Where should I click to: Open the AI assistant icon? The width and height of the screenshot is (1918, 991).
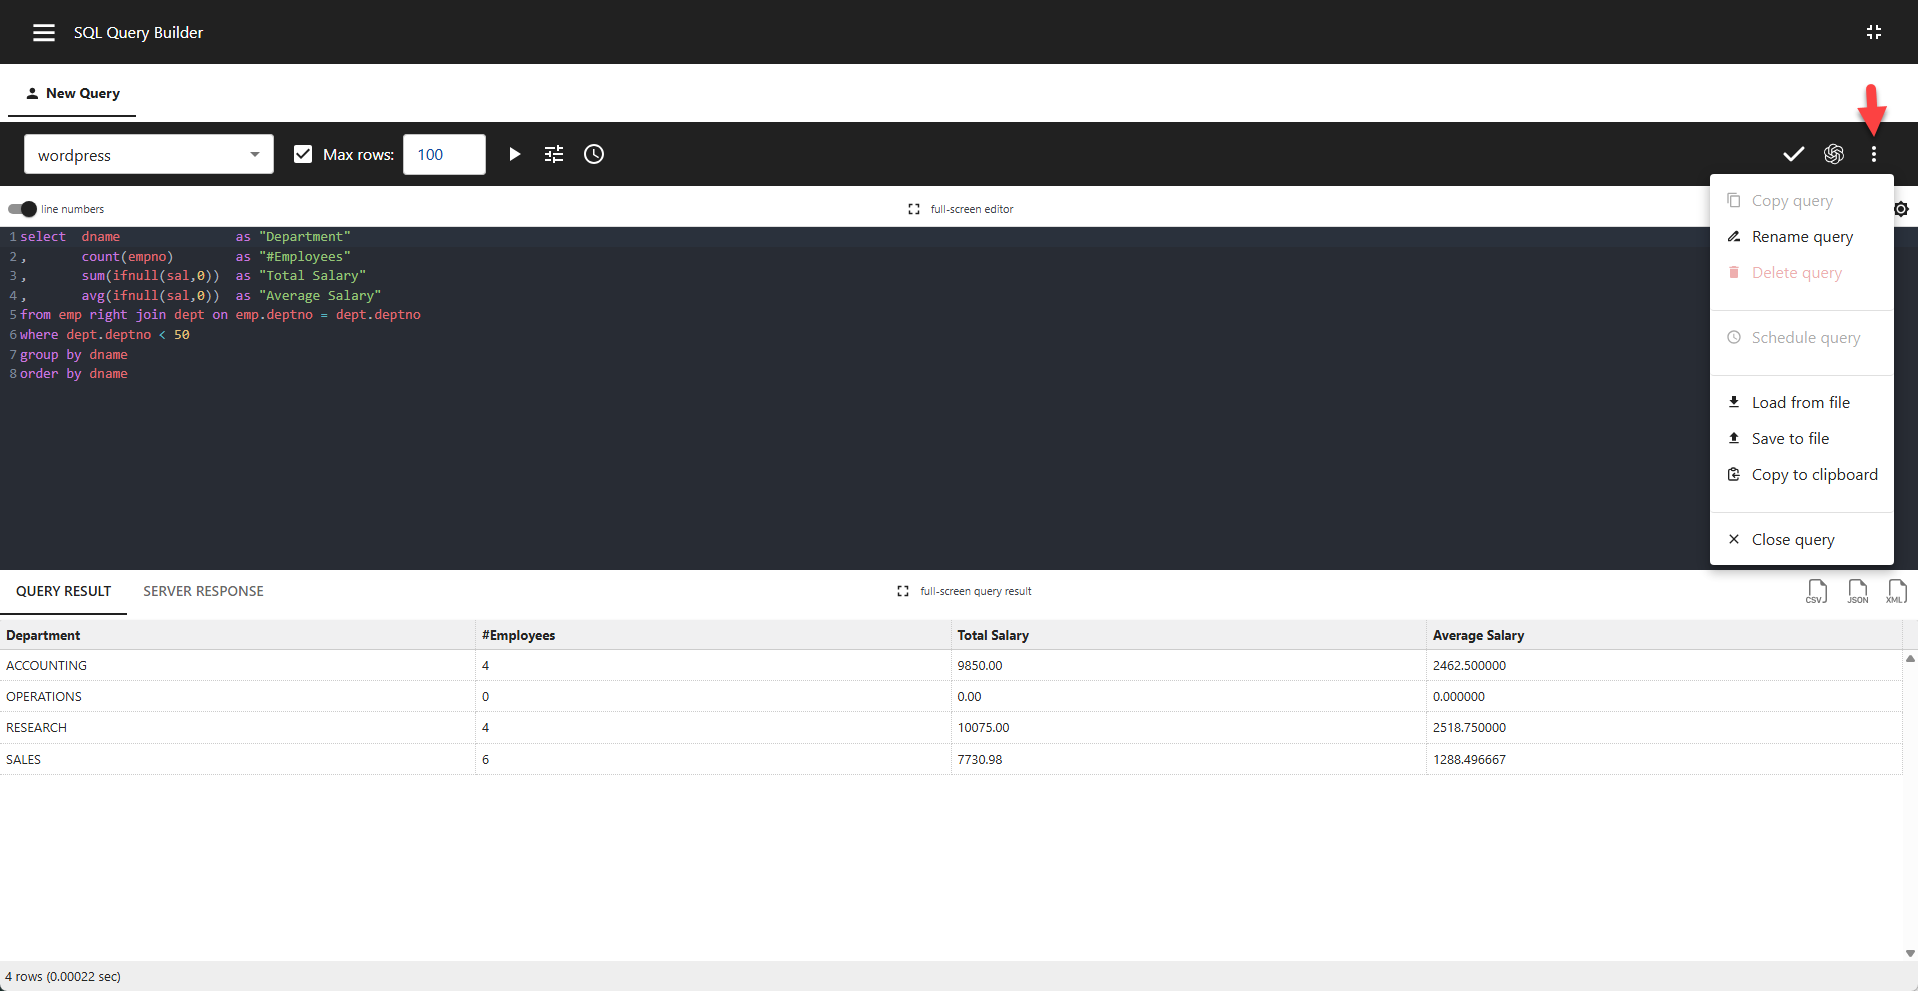[1834, 154]
